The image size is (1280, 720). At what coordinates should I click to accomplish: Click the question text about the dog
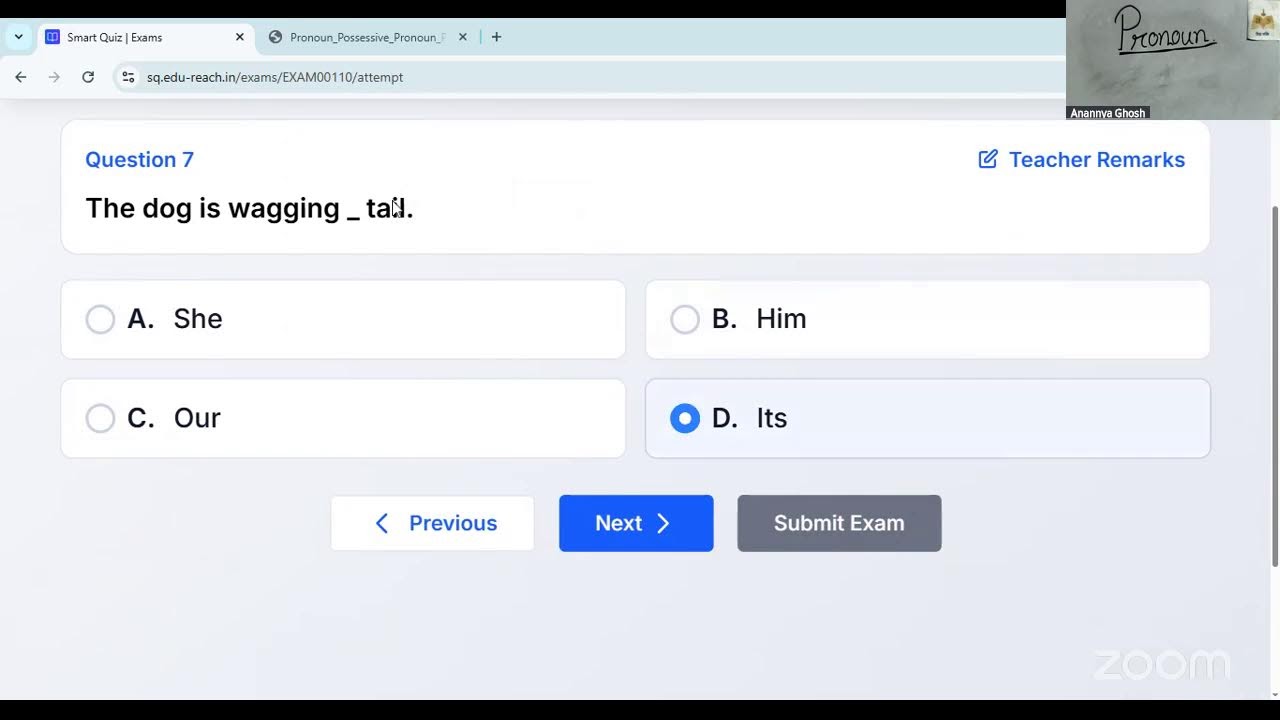pyautogui.click(x=249, y=208)
